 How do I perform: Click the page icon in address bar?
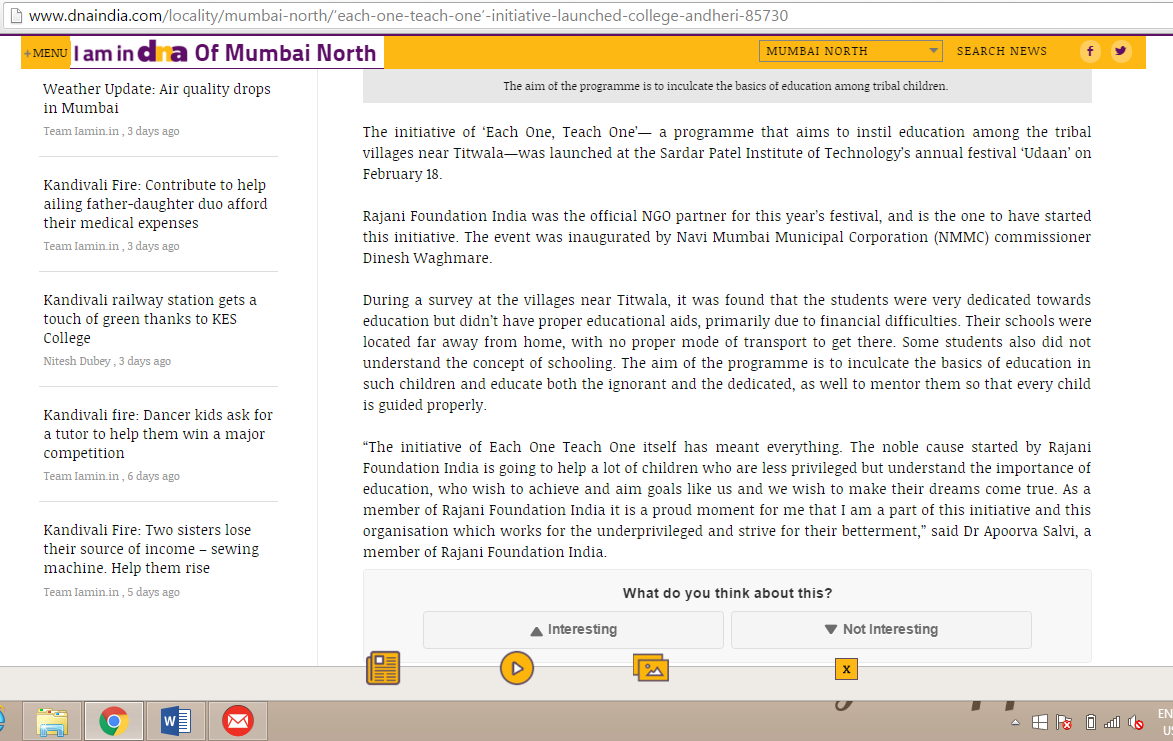tap(15, 16)
